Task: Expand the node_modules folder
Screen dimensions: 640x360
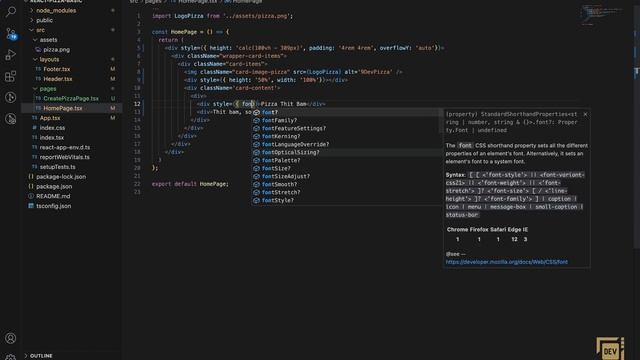Action: pos(31,10)
